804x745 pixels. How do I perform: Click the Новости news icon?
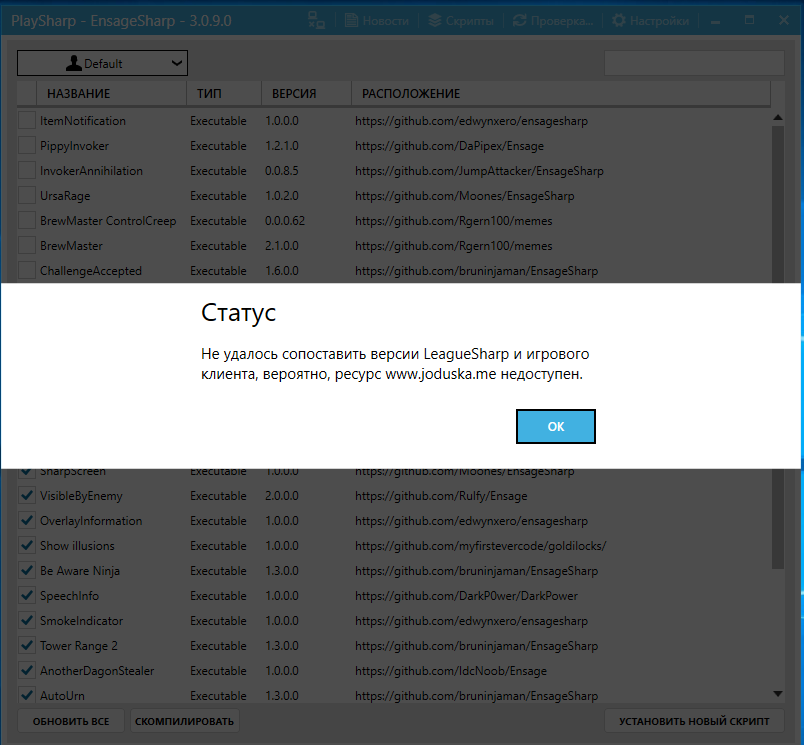coord(351,21)
